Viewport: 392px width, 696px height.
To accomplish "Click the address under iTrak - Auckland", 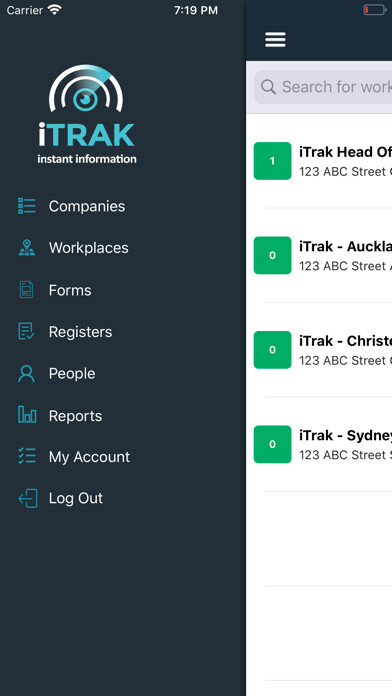I will click(345, 266).
